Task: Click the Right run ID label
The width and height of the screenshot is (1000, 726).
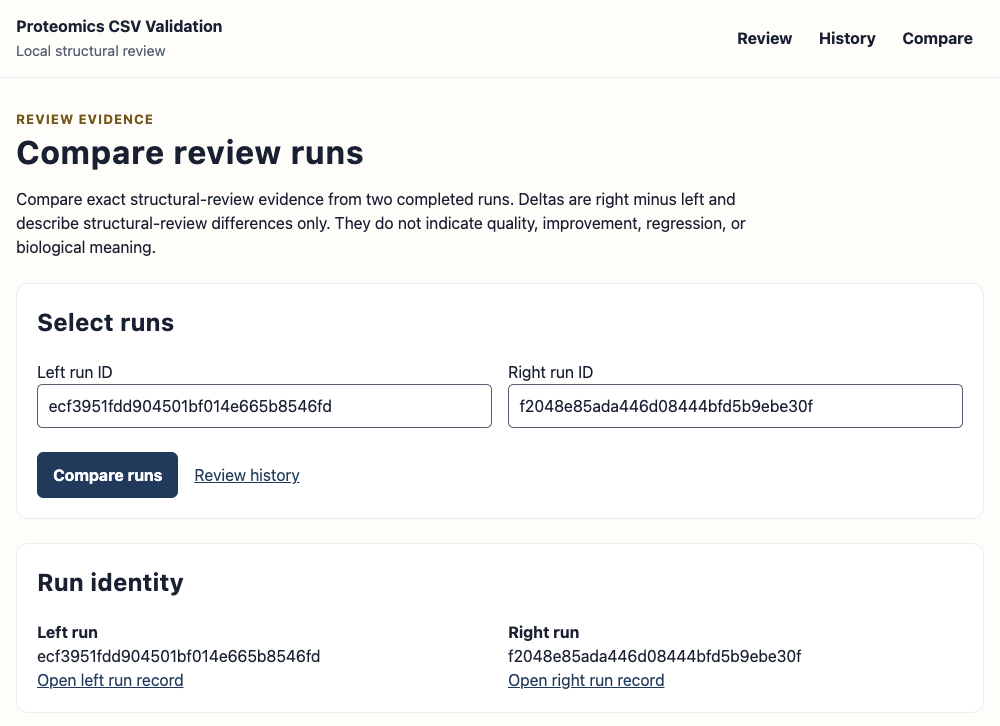Action: pos(550,372)
